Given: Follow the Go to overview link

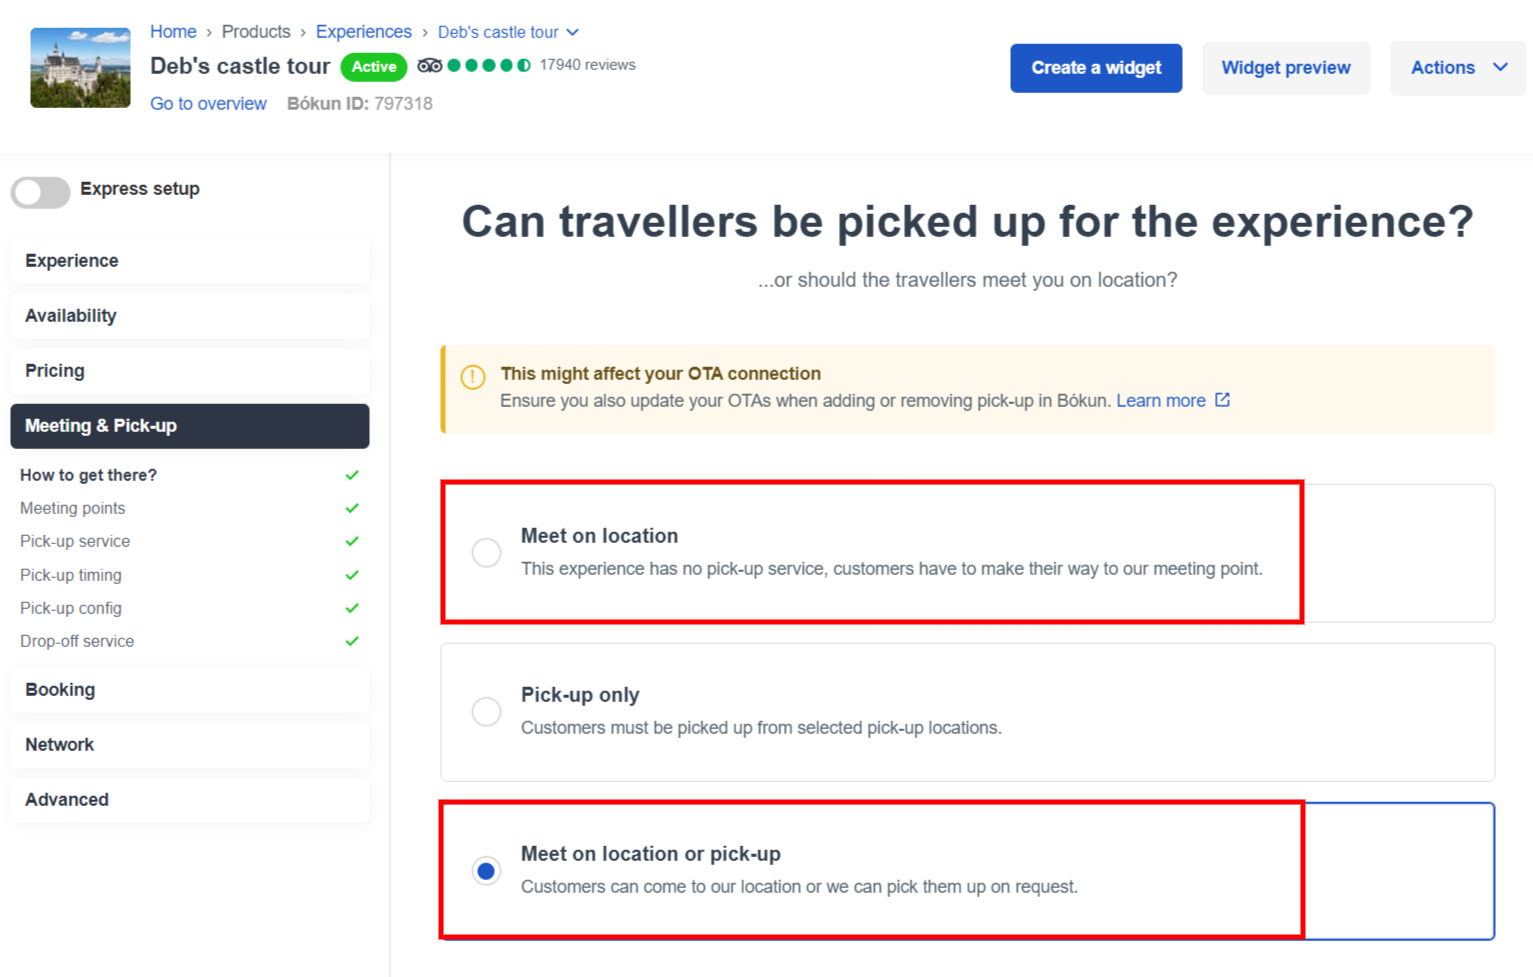Looking at the screenshot, I should [208, 104].
